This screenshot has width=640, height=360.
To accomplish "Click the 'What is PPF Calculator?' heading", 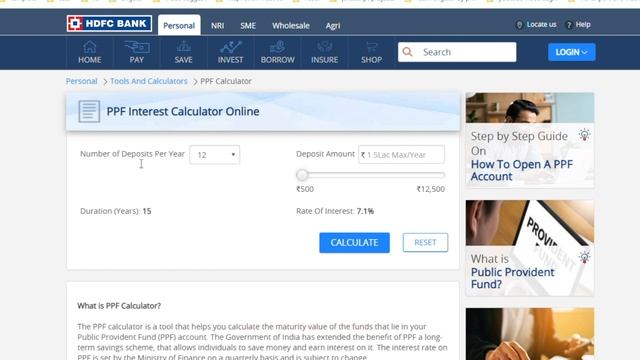I will coord(119,306).
